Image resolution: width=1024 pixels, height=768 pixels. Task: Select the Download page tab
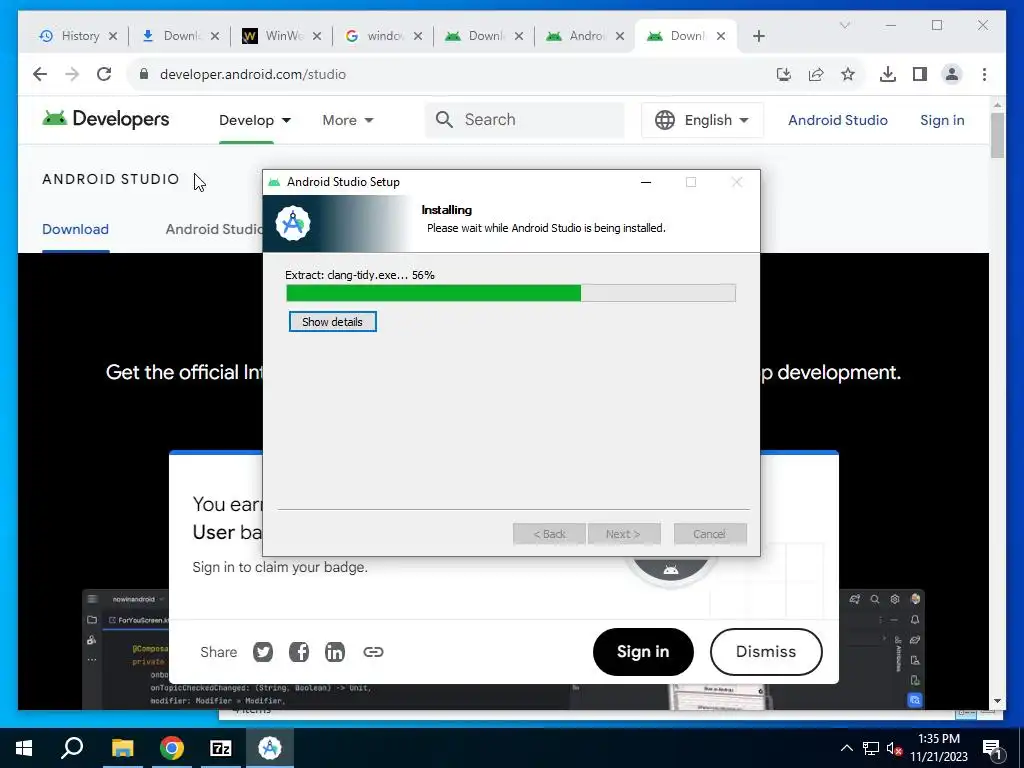(x=75, y=229)
